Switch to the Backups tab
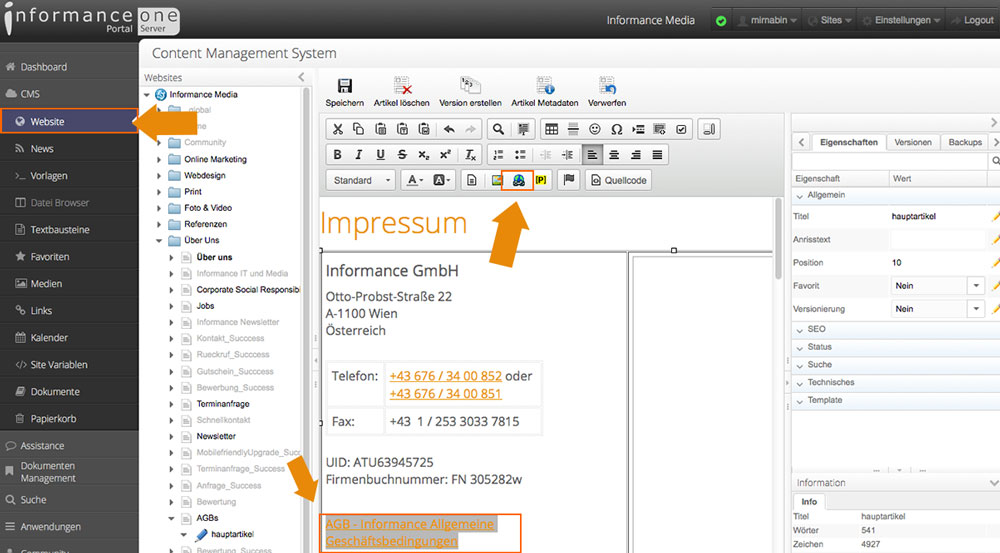Image resolution: width=1000 pixels, height=553 pixels. click(x=965, y=142)
